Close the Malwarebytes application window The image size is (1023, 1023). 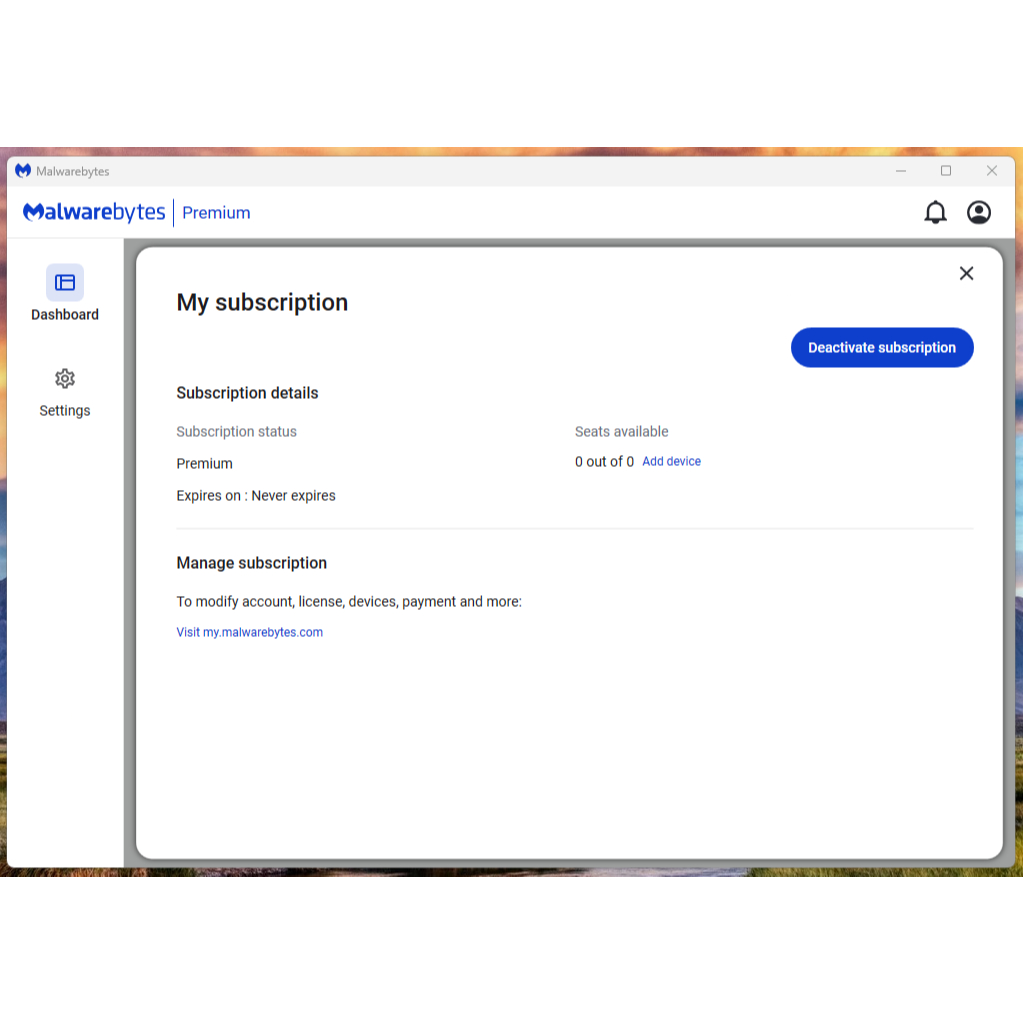tap(992, 171)
